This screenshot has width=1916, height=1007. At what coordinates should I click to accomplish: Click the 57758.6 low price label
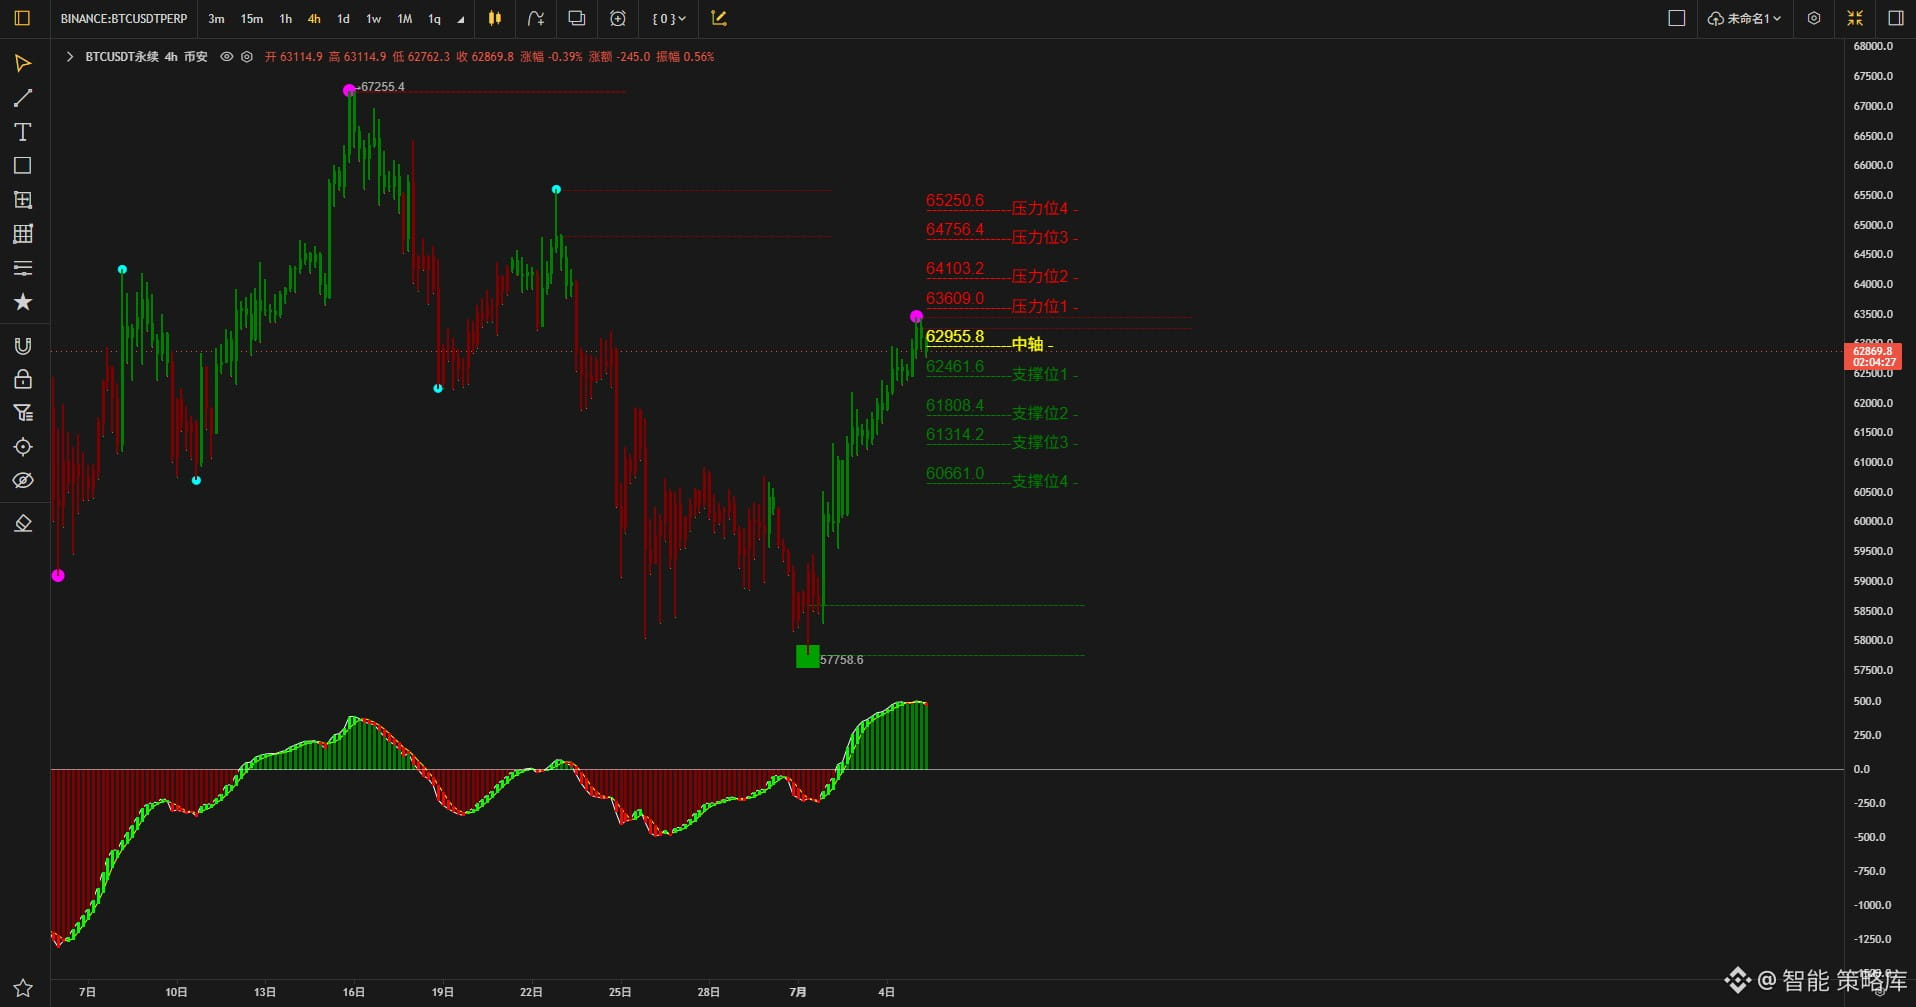pos(841,660)
